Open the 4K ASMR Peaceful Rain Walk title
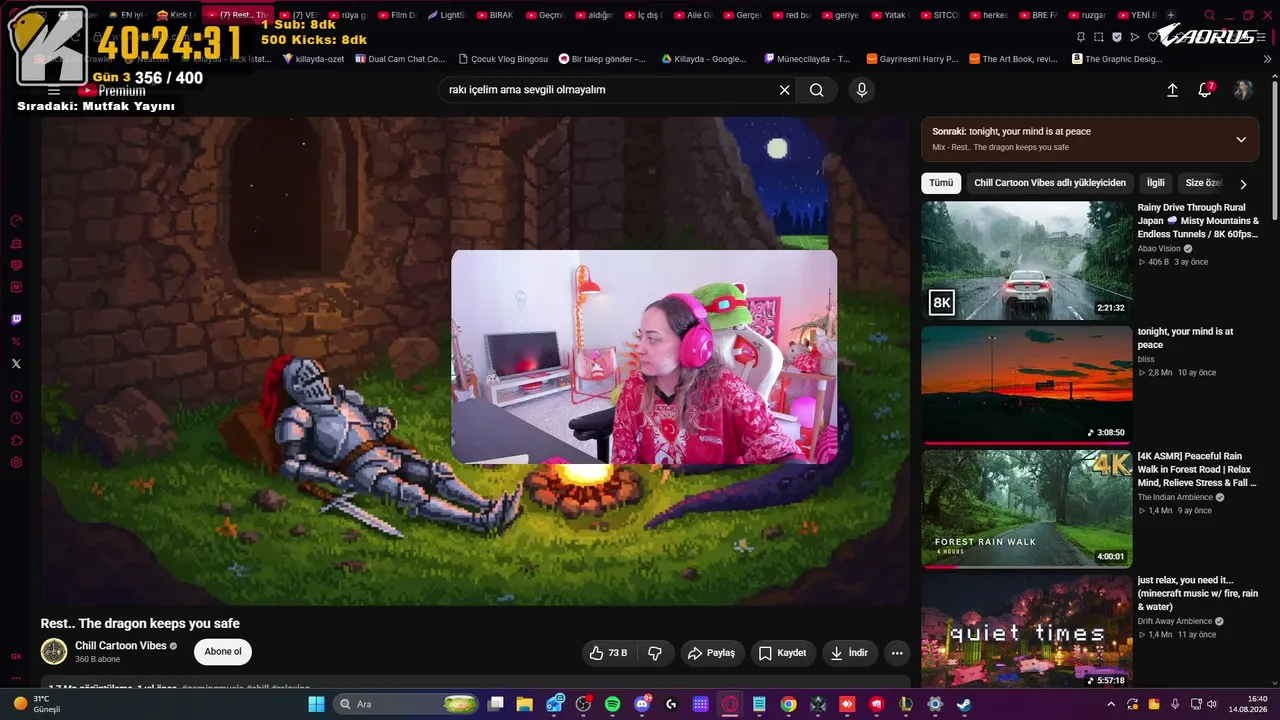This screenshot has width=1280, height=720. 1197,469
